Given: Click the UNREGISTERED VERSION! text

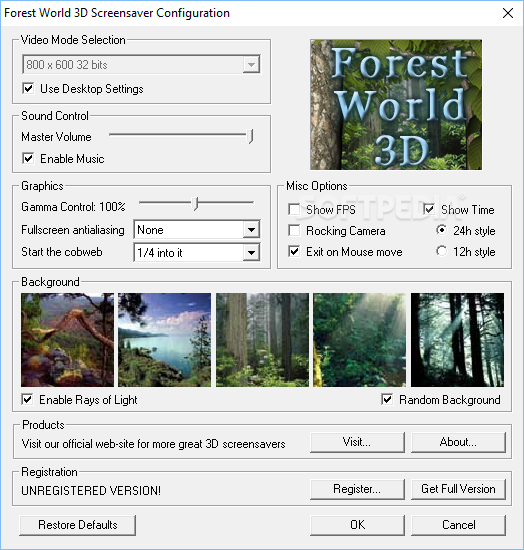Looking at the screenshot, I should tap(91, 490).
